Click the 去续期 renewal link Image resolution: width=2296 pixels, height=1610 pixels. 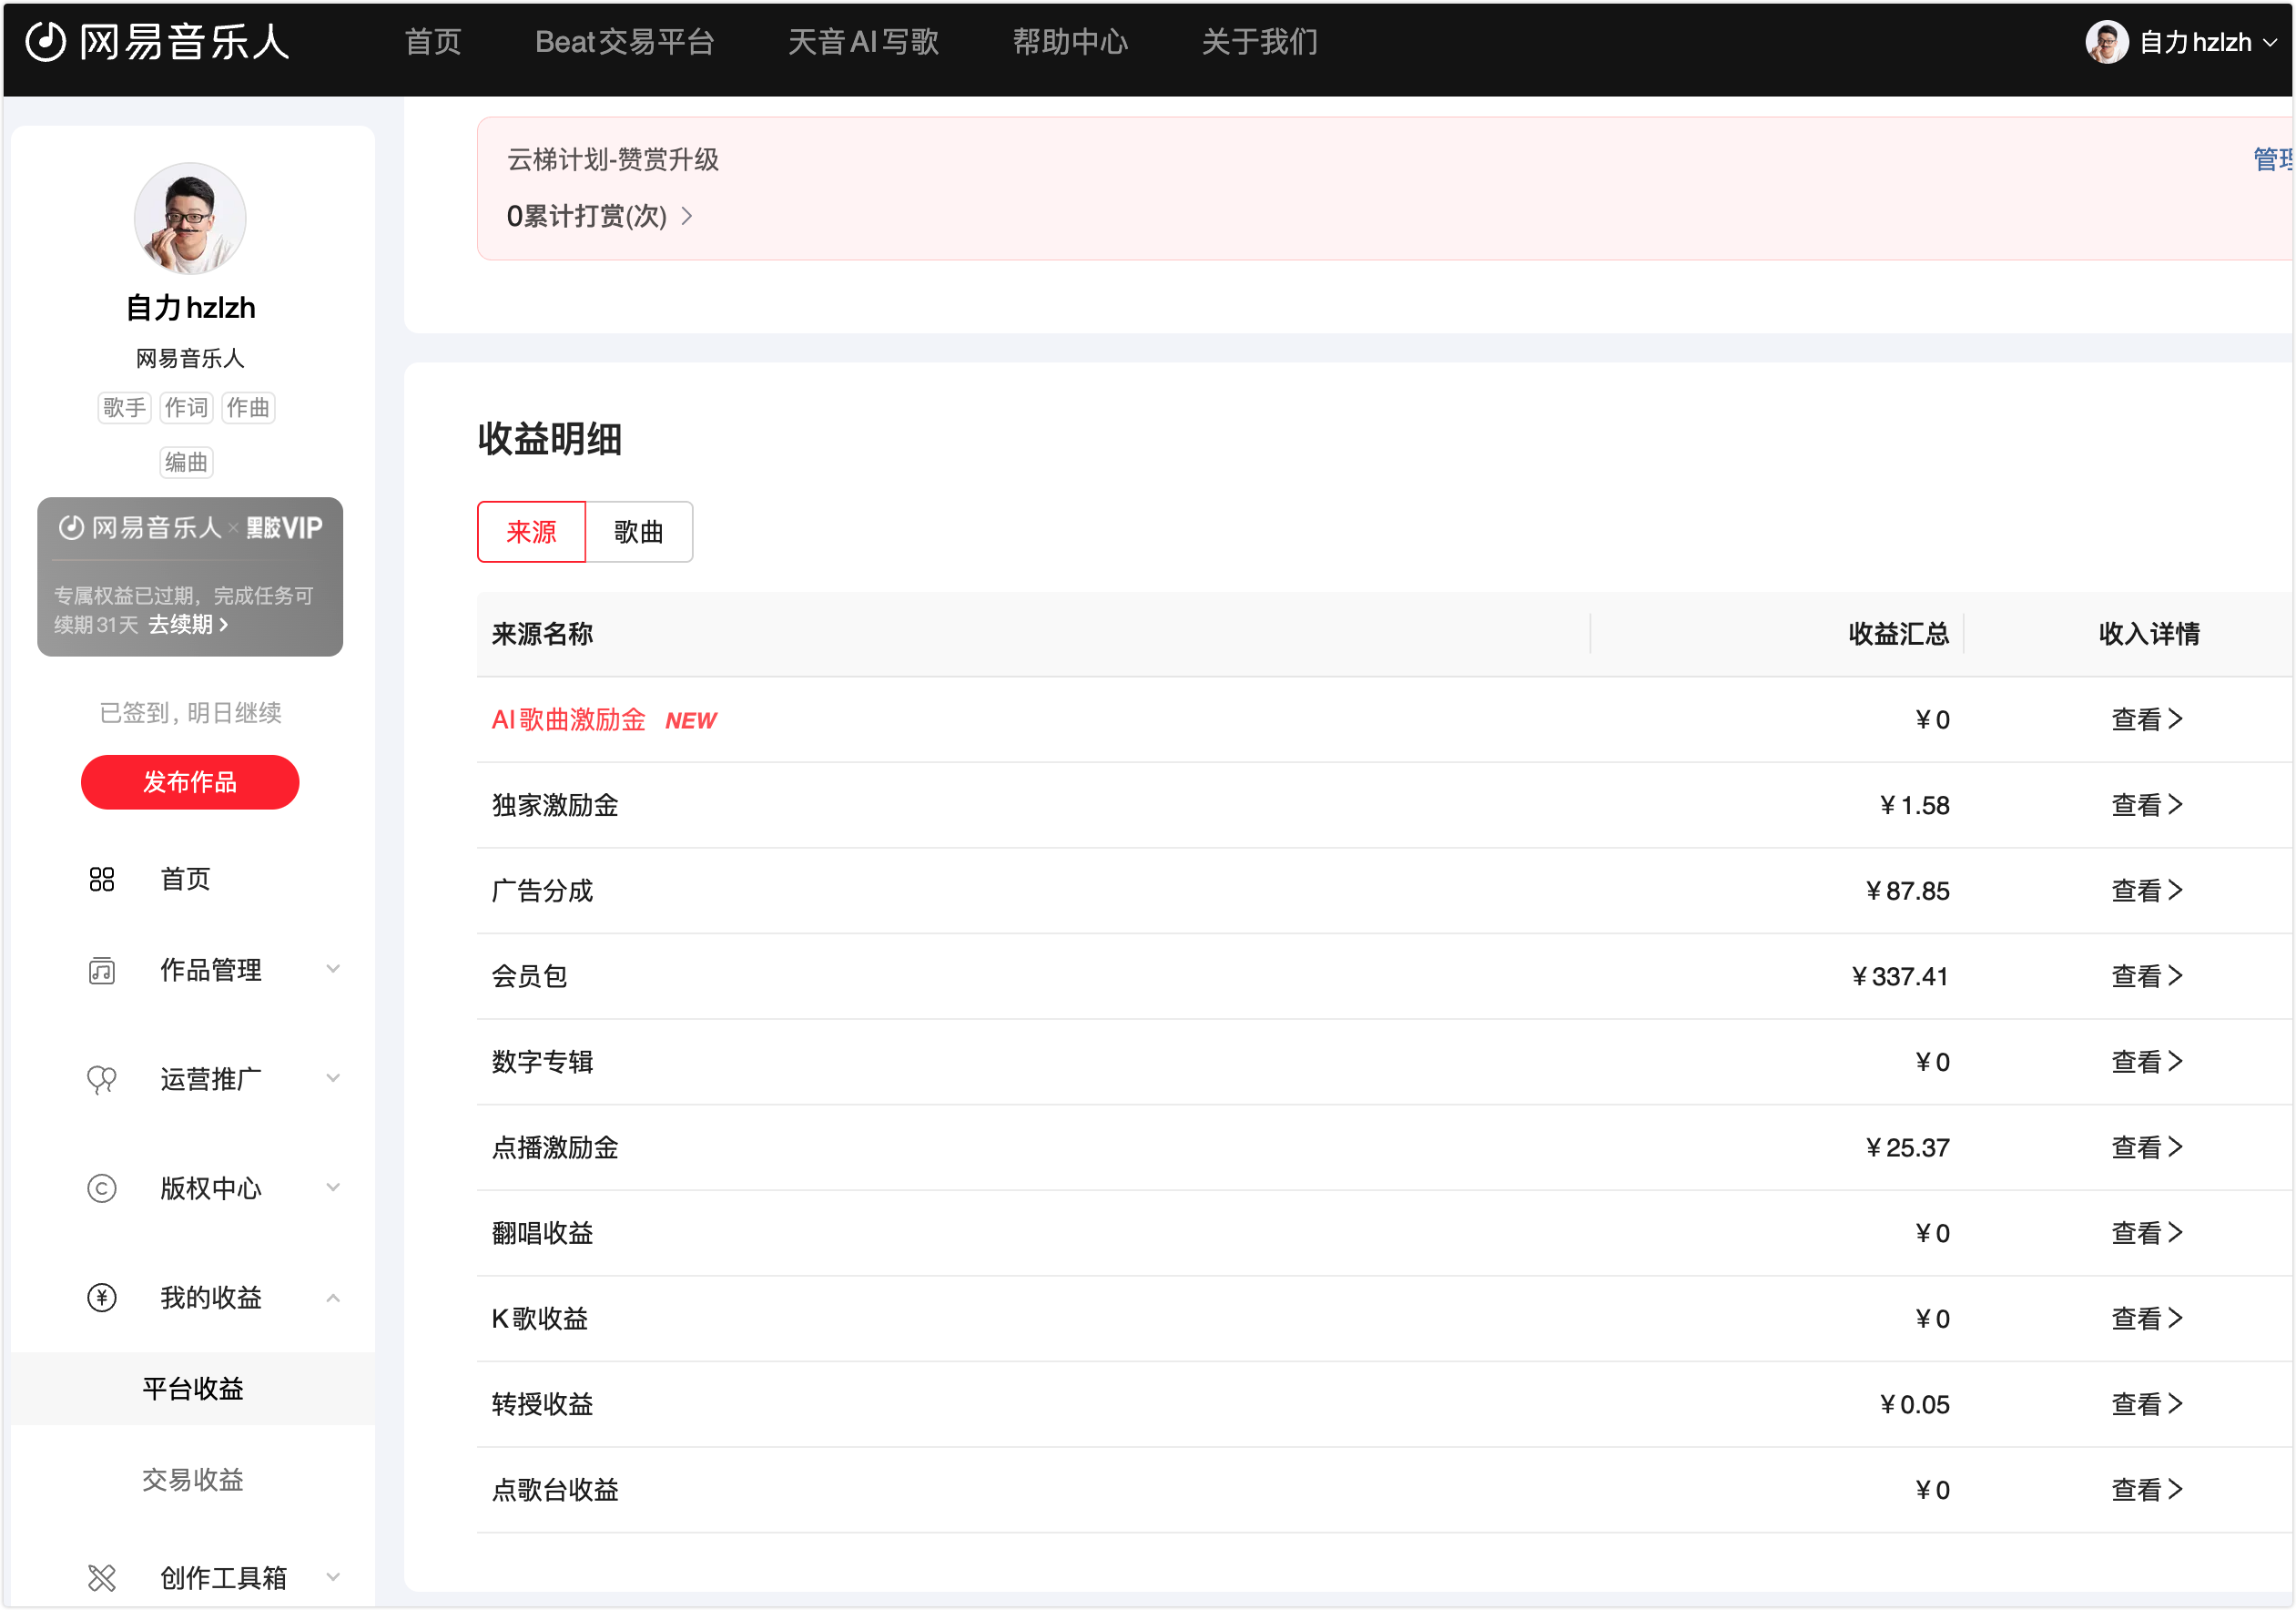[x=188, y=625]
